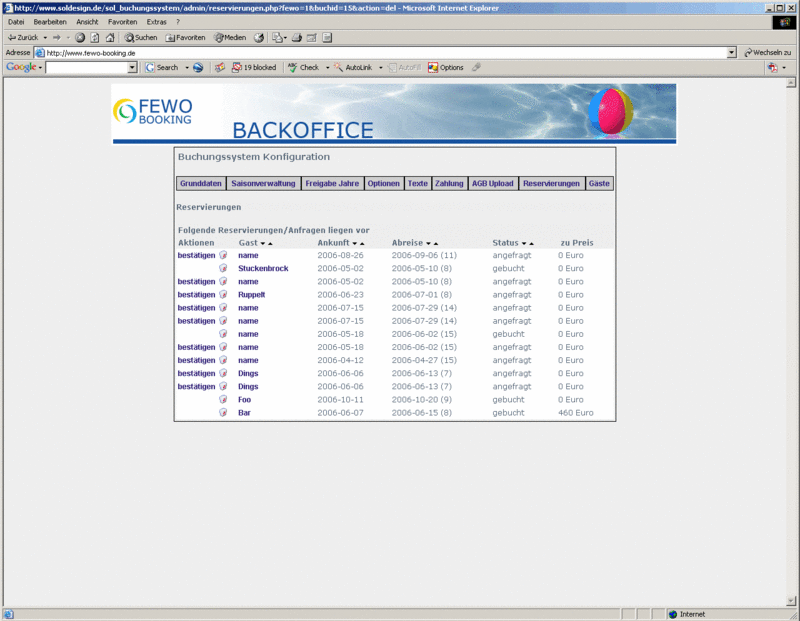Open the Zurück button history dropdown

coord(45,37)
